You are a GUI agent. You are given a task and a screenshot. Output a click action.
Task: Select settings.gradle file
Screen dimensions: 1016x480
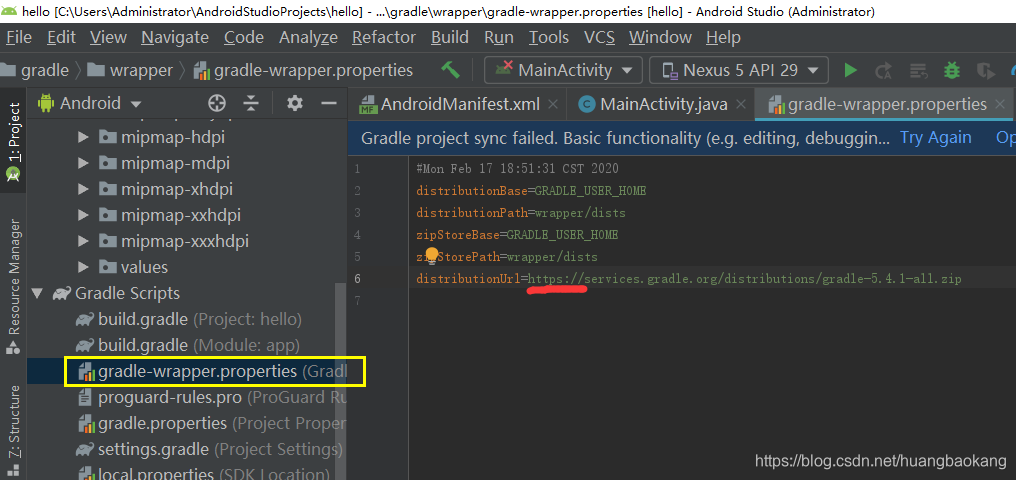tap(209, 449)
